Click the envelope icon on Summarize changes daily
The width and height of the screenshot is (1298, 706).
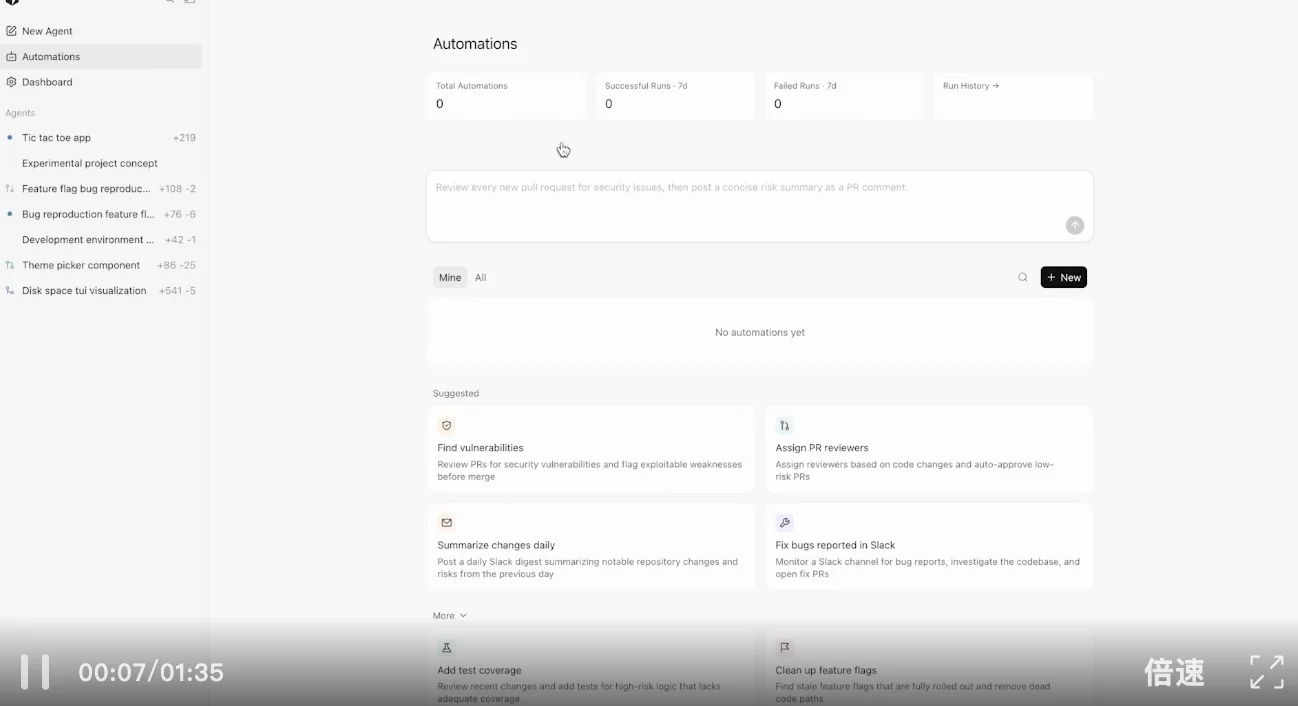[x=446, y=521]
